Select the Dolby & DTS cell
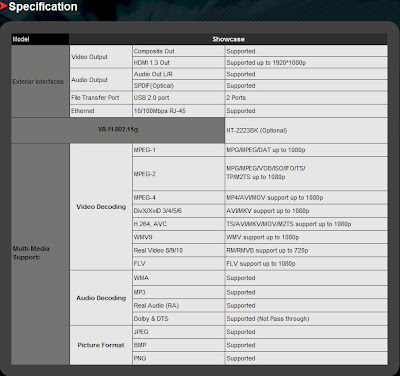The width and height of the screenshot is (400, 376). tap(179, 319)
